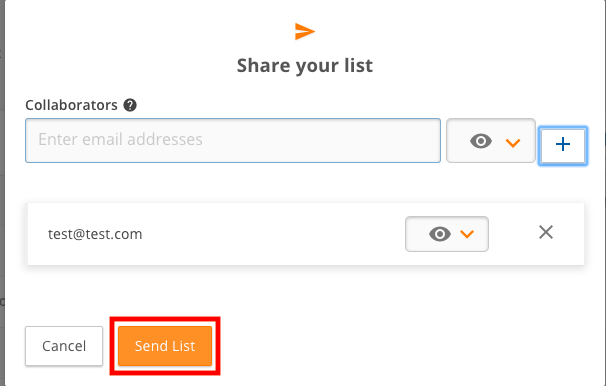The width and height of the screenshot is (606, 386).
Task: Remove test@test.com with the X icon
Action: (546, 232)
